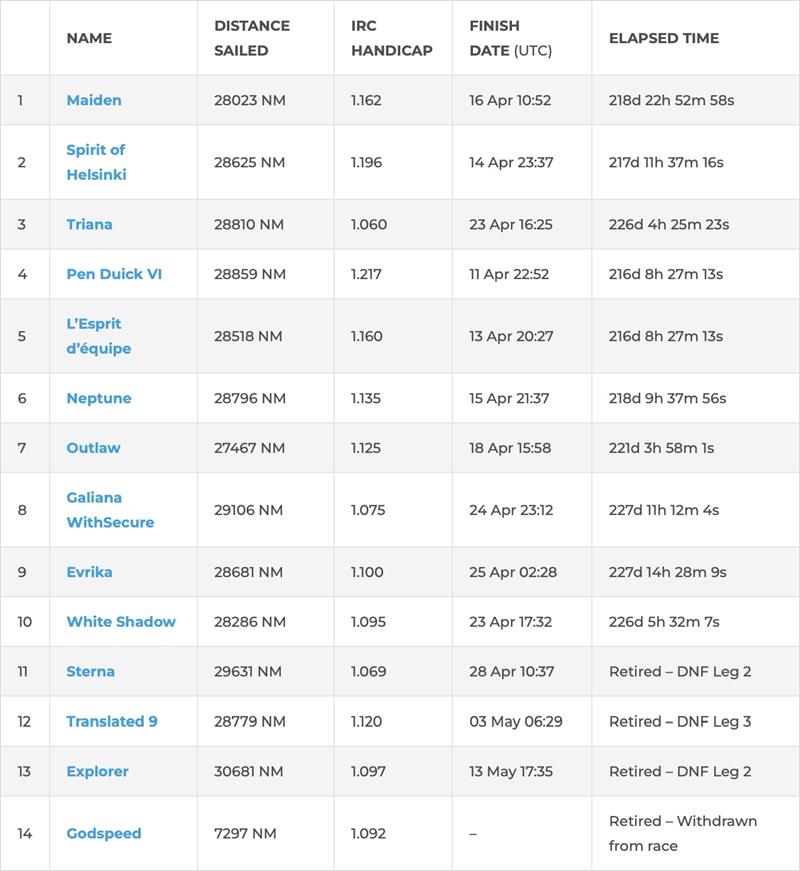Select the White Shadow link
800x871 pixels.
[x=121, y=622]
